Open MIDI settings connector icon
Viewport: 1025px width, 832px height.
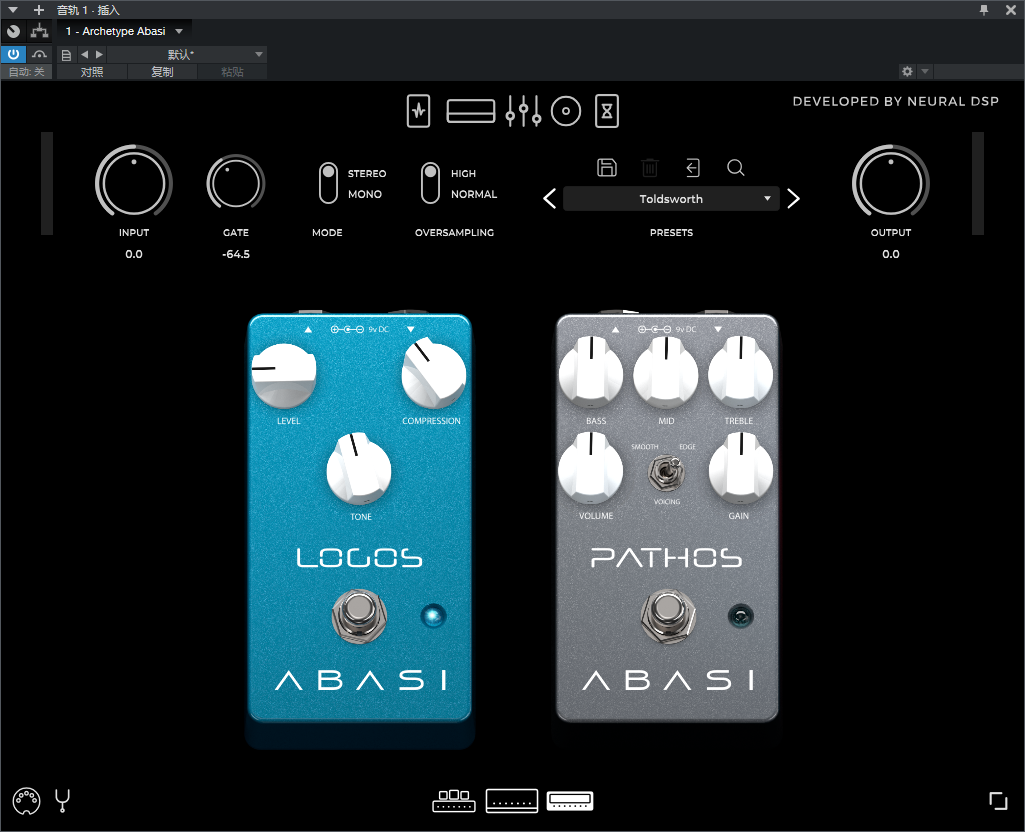[26, 801]
